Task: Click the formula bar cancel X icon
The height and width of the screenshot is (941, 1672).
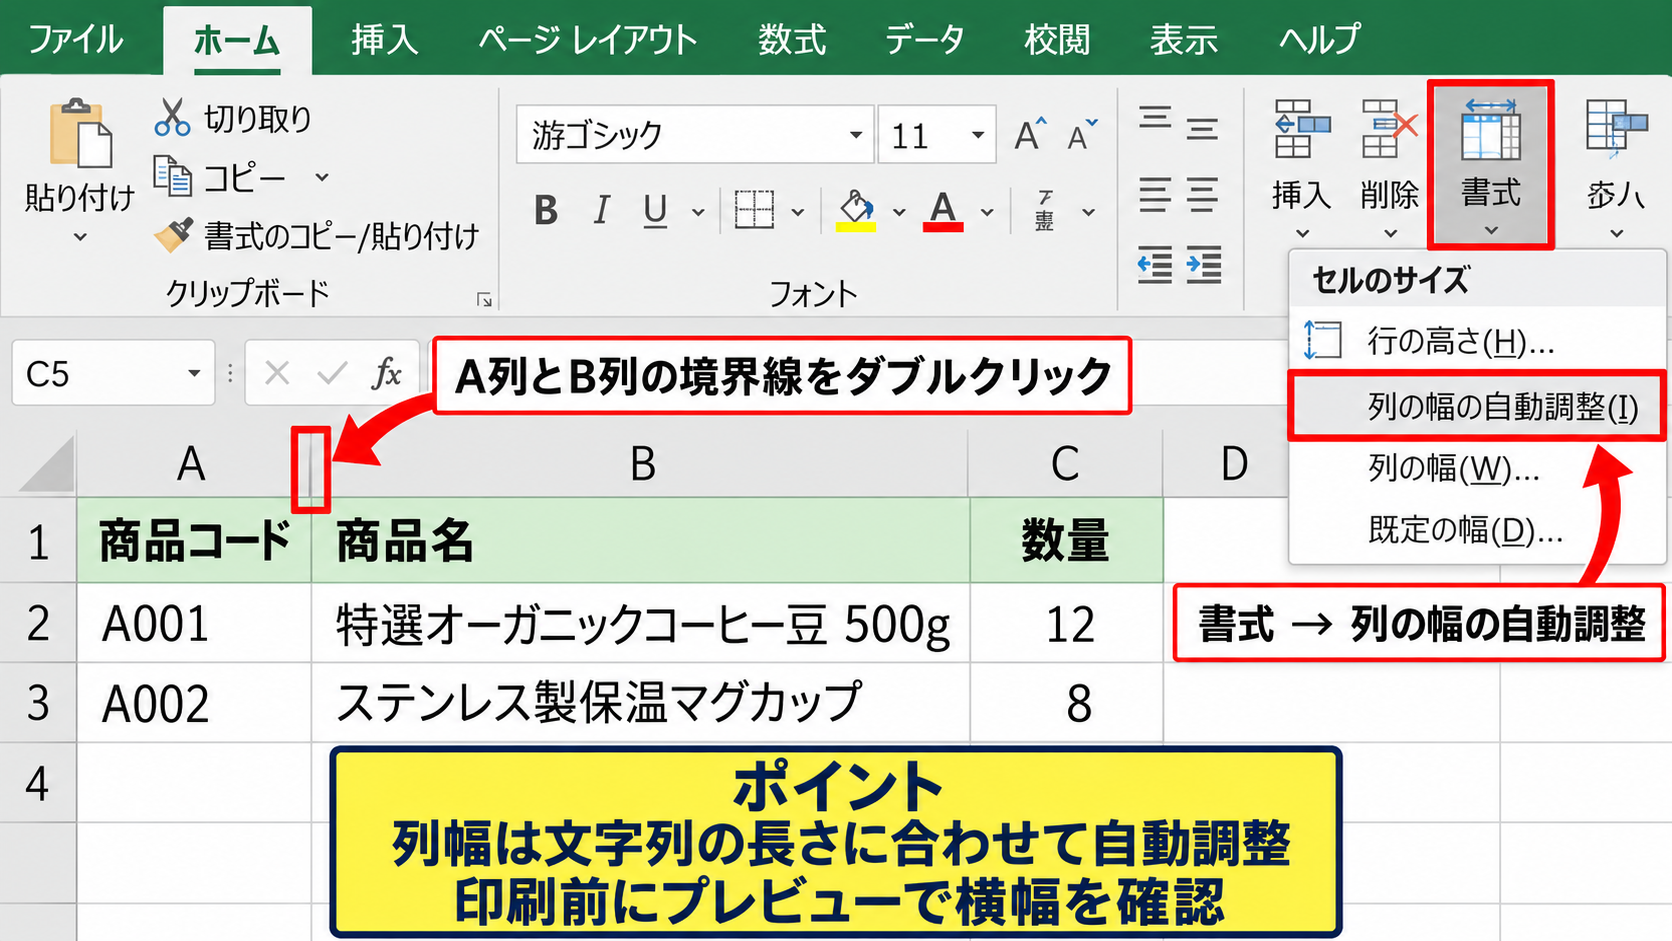Action: tap(277, 373)
